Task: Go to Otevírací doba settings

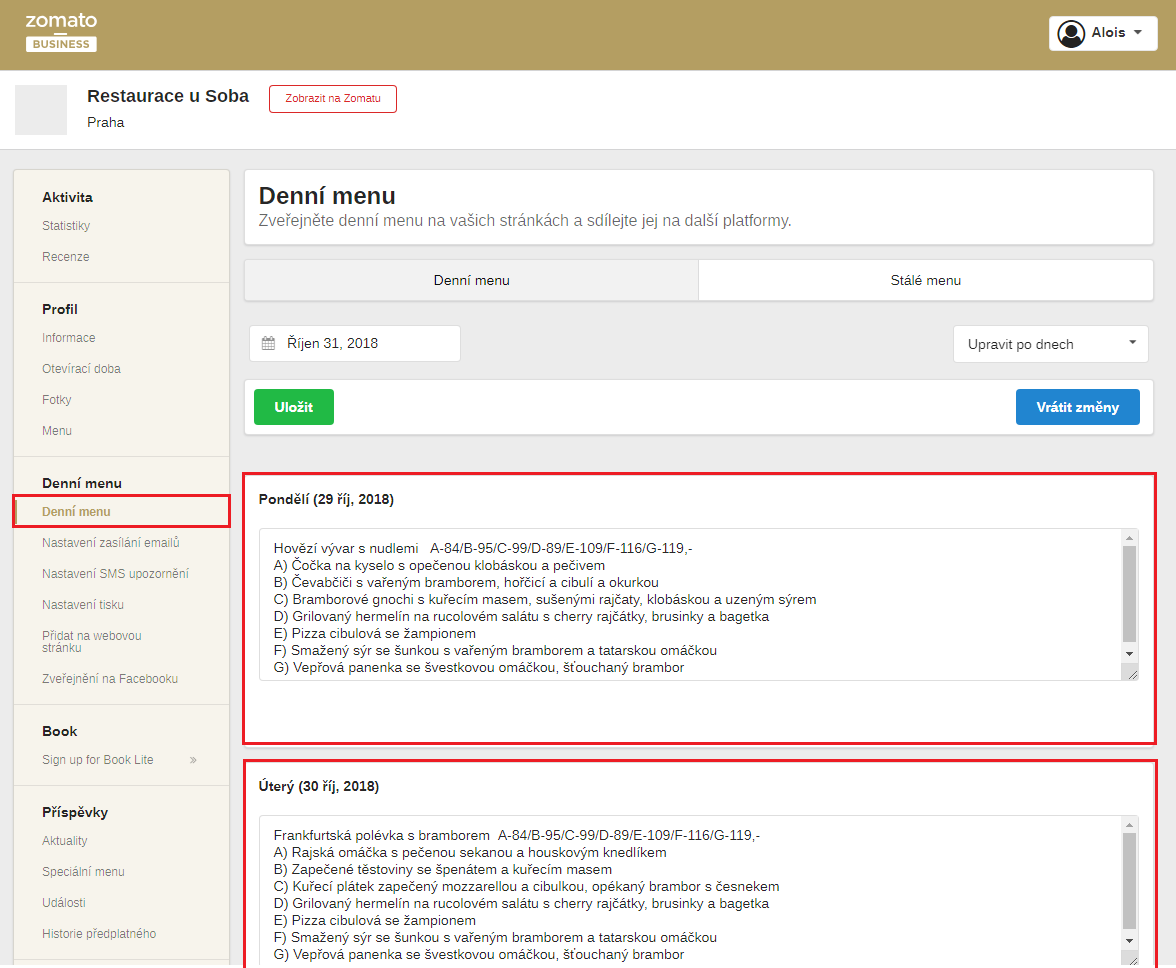Action: pos(81,369)
